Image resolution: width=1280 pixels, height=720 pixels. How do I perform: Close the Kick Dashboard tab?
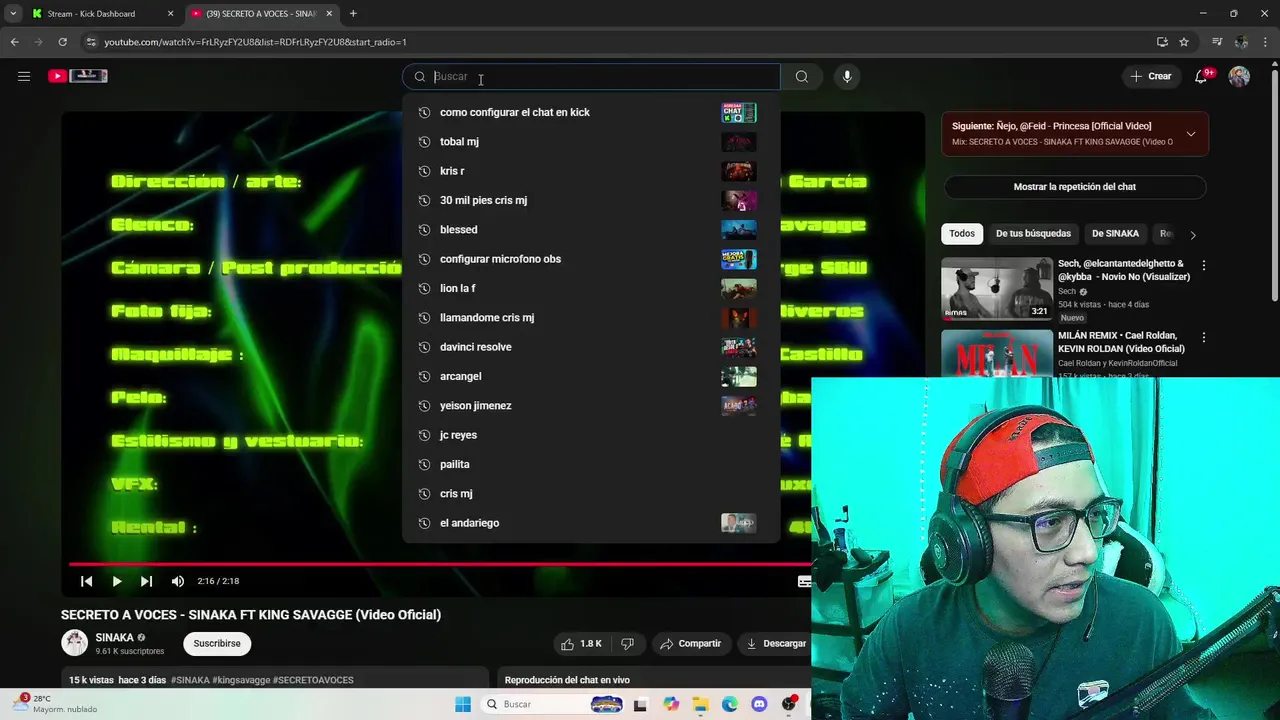(170, 14)
